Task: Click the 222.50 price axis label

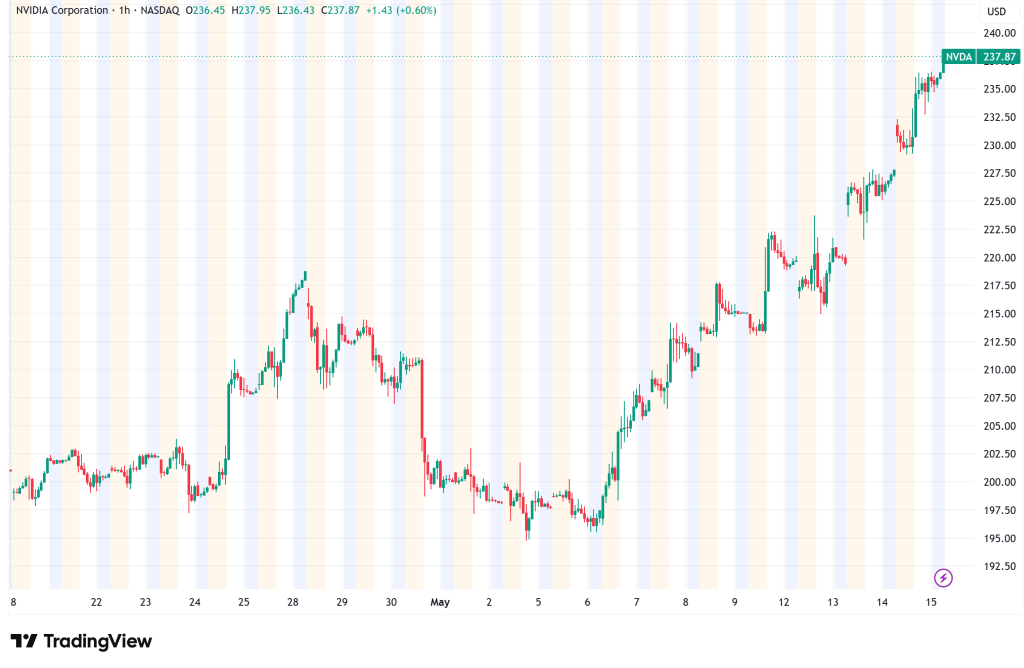Action: 999,230
